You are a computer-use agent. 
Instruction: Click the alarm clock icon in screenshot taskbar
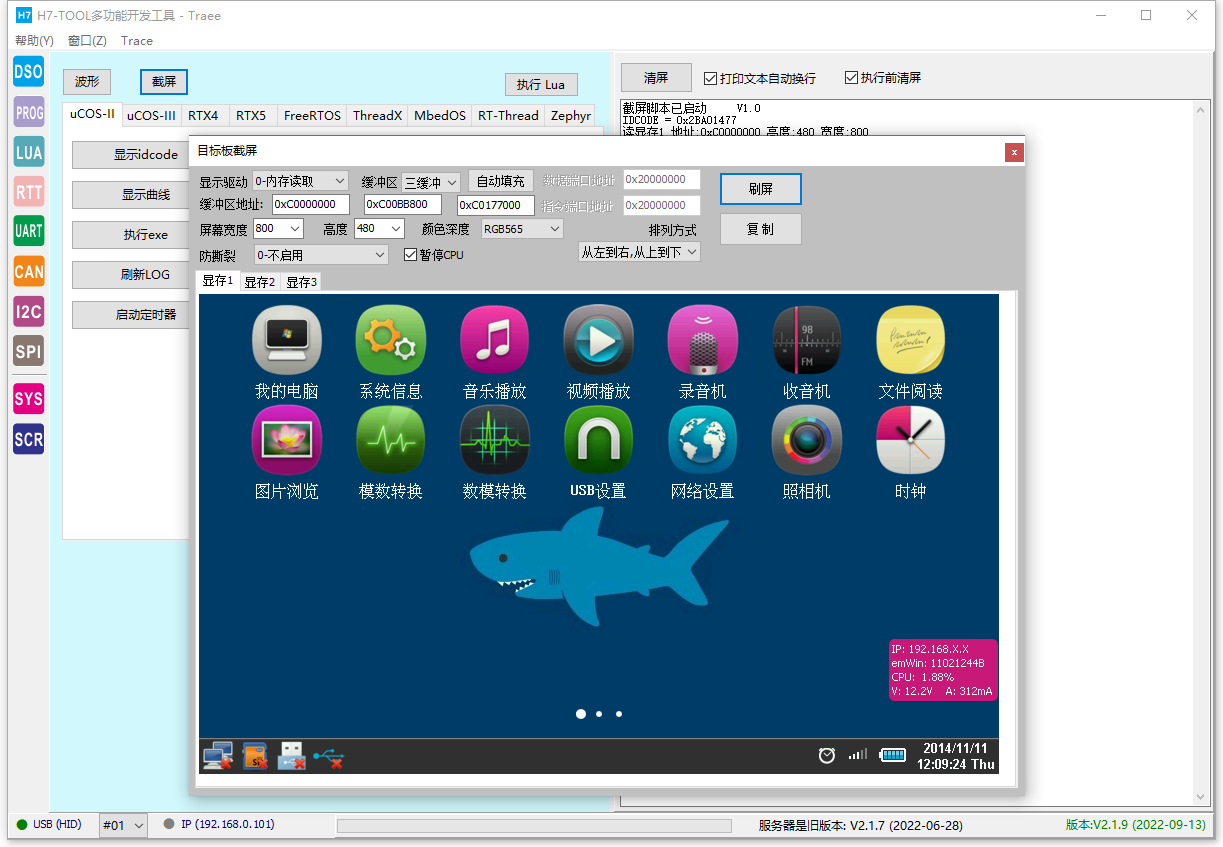pos(827,755)
